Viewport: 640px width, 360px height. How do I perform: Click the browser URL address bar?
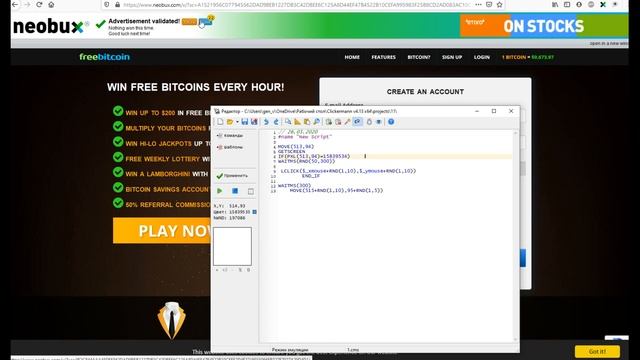click(296, 5)
